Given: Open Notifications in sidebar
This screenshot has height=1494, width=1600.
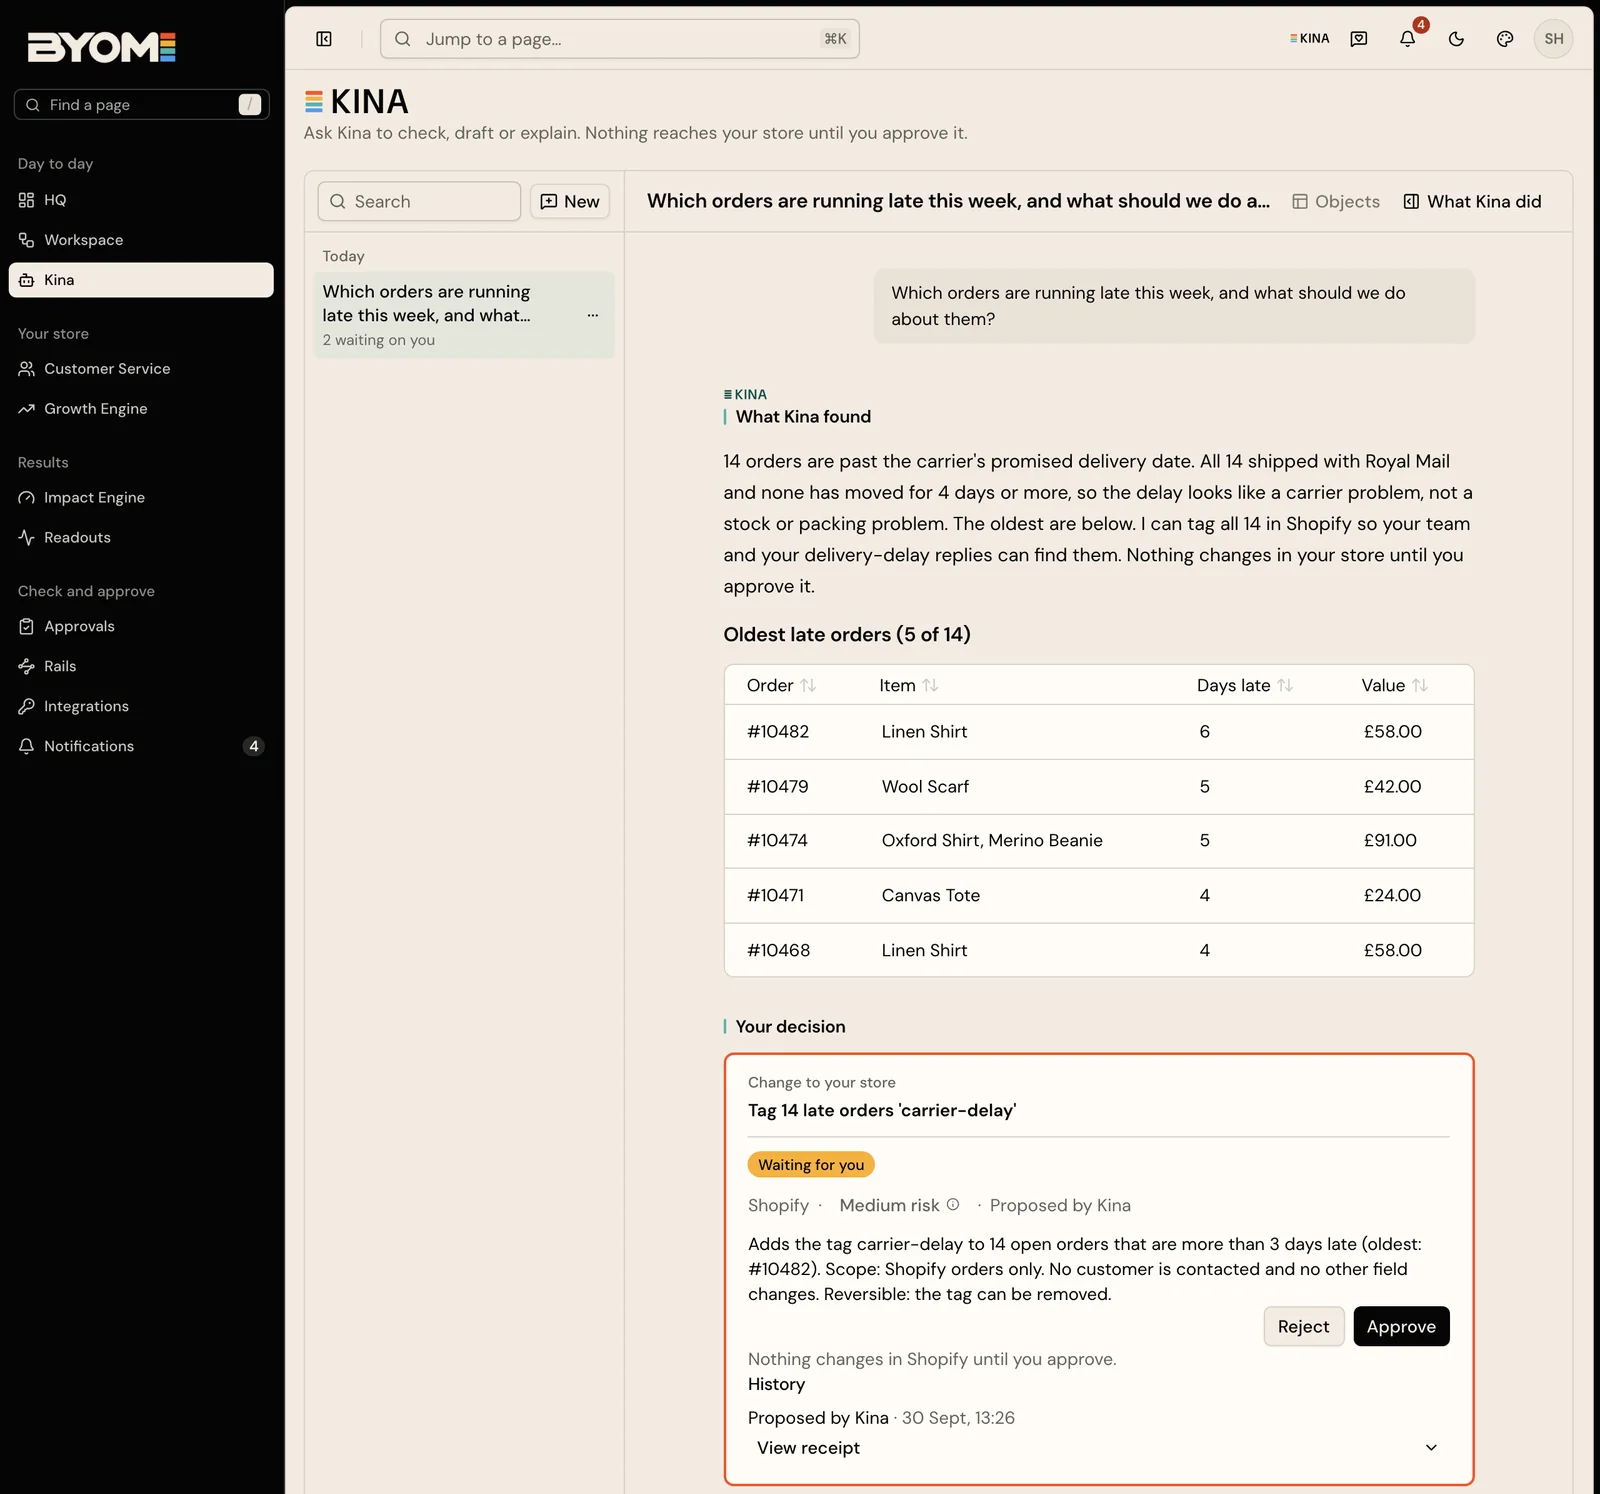Looking at the screenshot, I should (x=141, y=747).
